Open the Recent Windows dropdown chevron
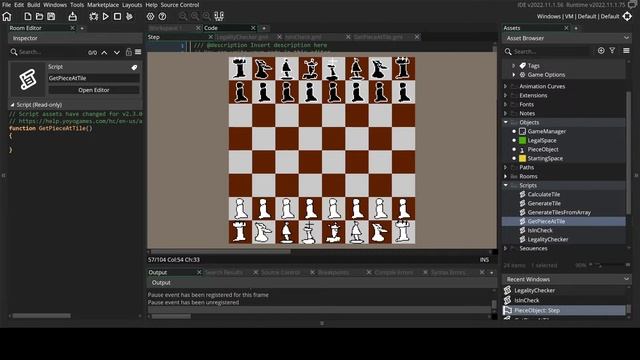The image size is (640, 360). [x=626, y=279]
